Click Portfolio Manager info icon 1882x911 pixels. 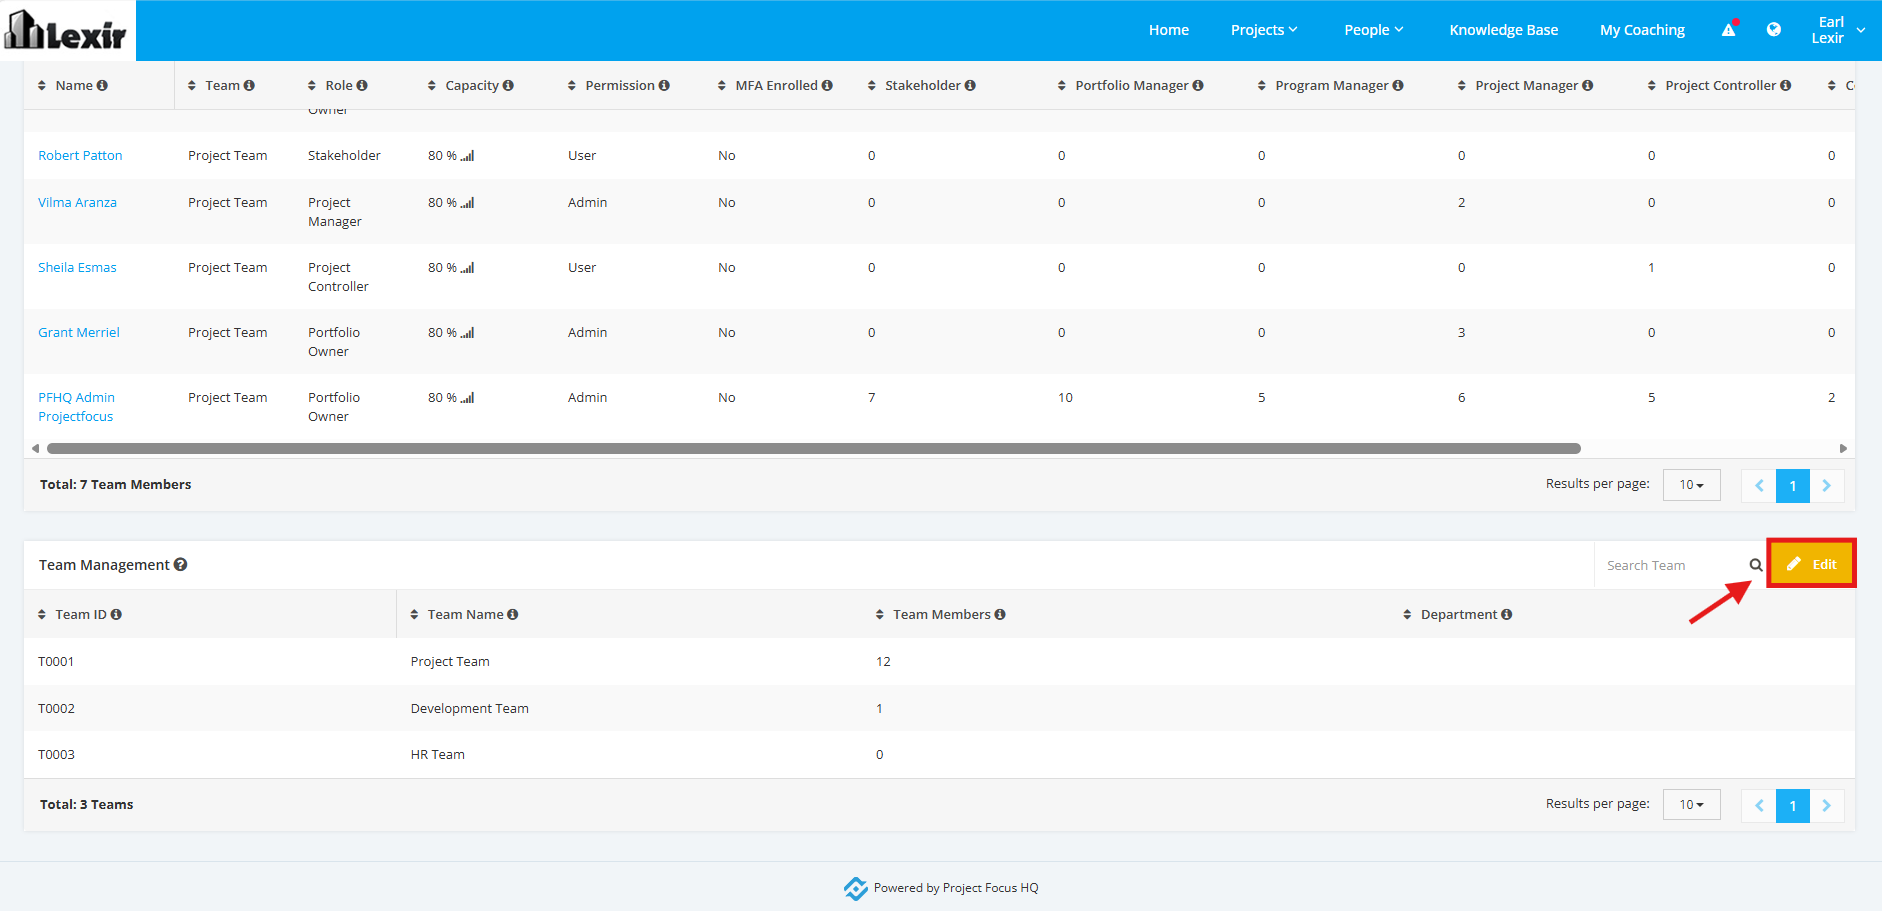point(1198,86)
